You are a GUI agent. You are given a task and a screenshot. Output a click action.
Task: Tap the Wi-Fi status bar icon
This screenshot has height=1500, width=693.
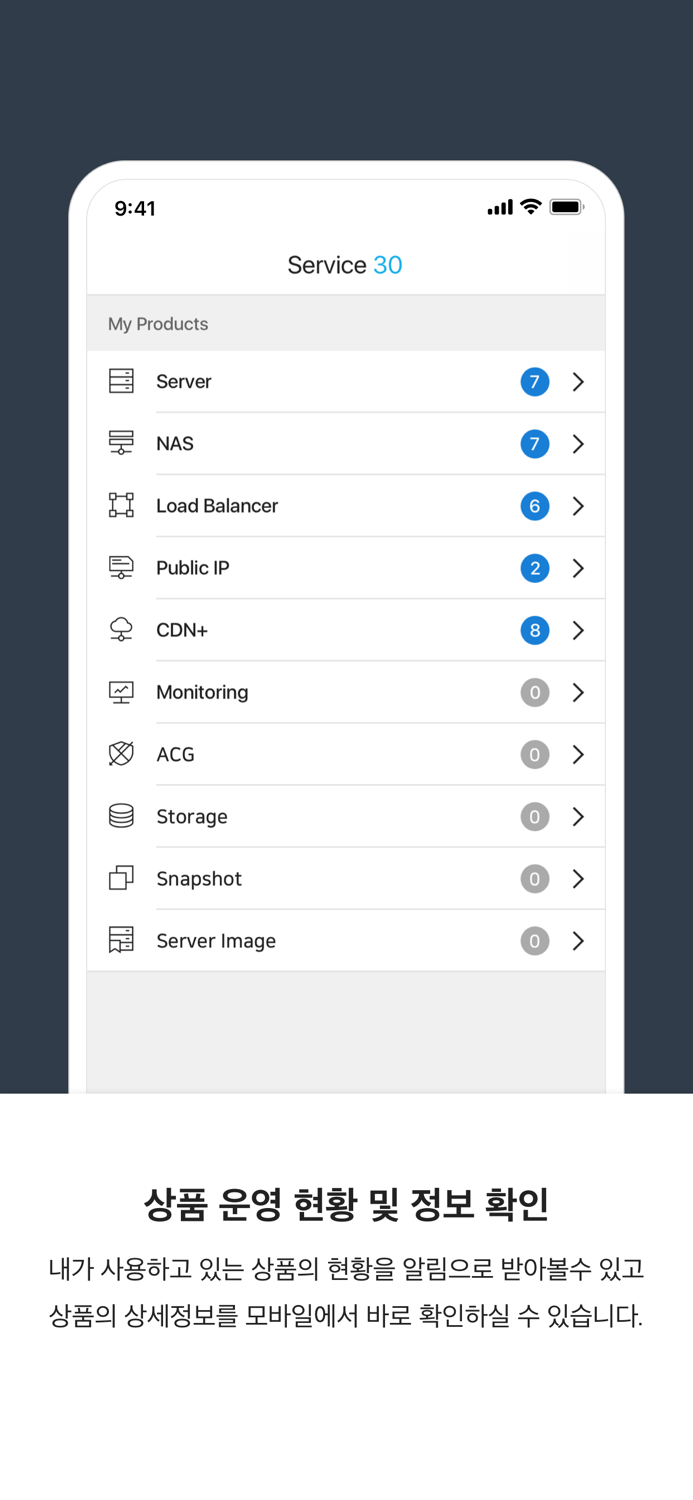[531, 207]
